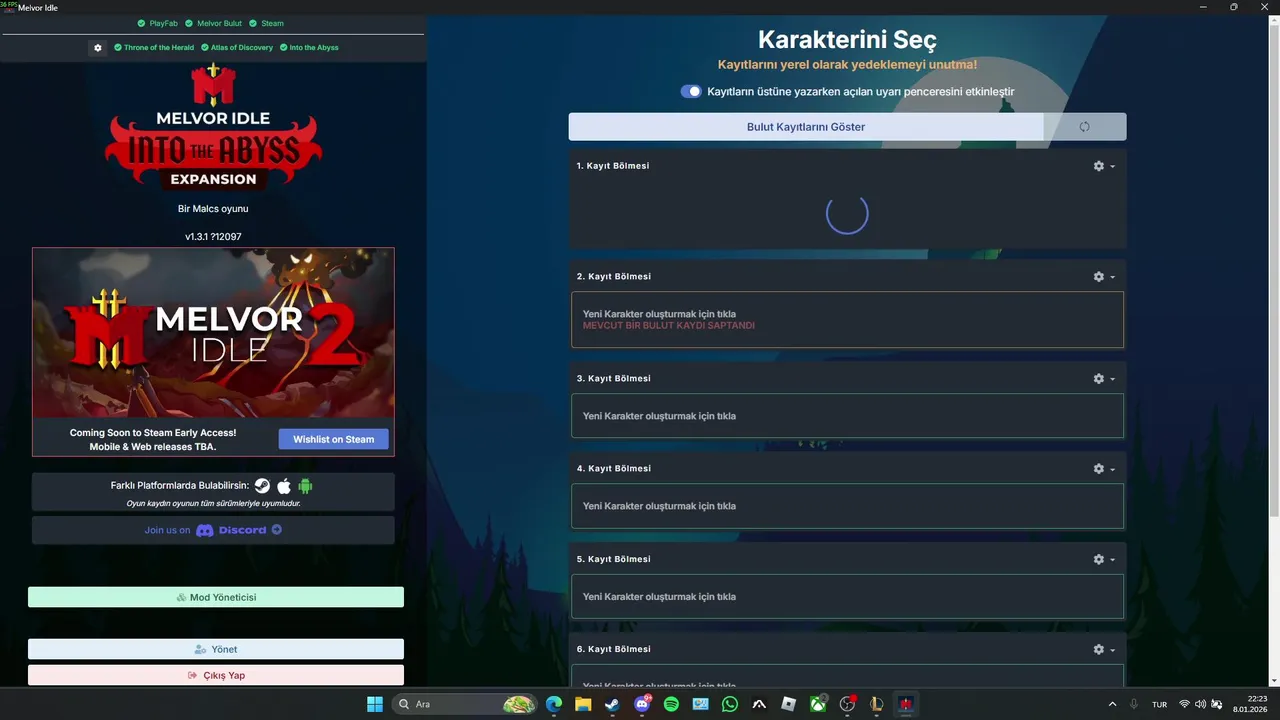The width and height of the screenshot is (1280, 720).
Task: Open Roblox from the taskbar
Action: click(x=788, y=704)
